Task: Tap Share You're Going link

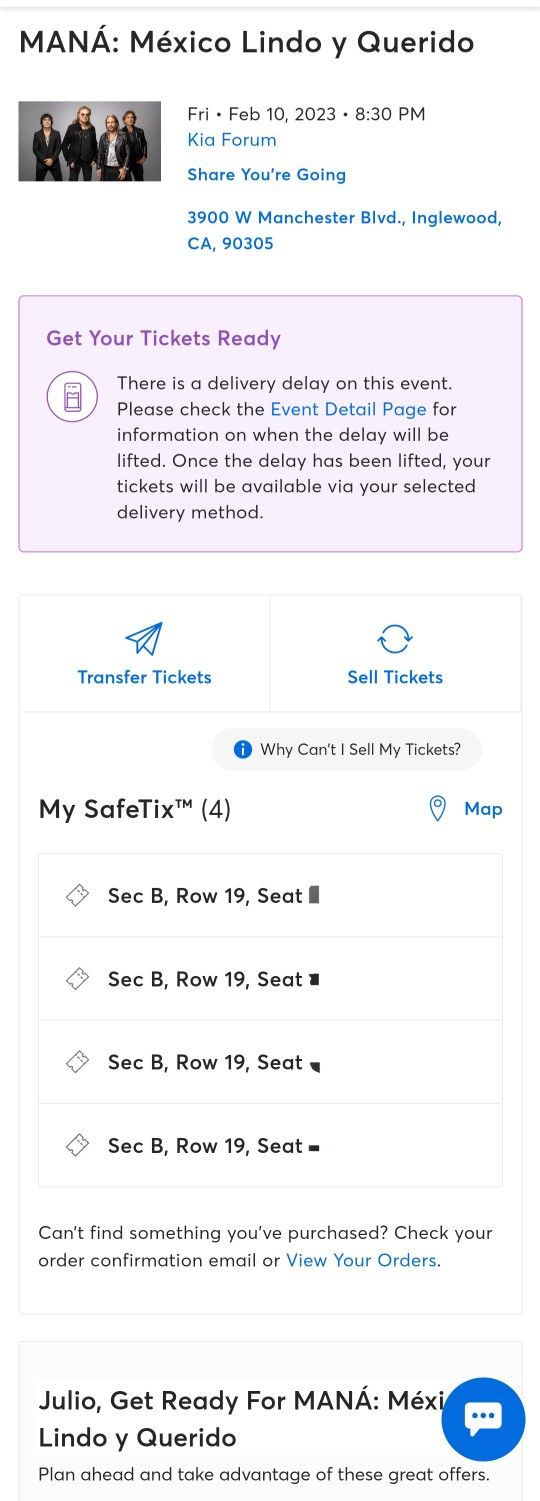Action: 267,174
